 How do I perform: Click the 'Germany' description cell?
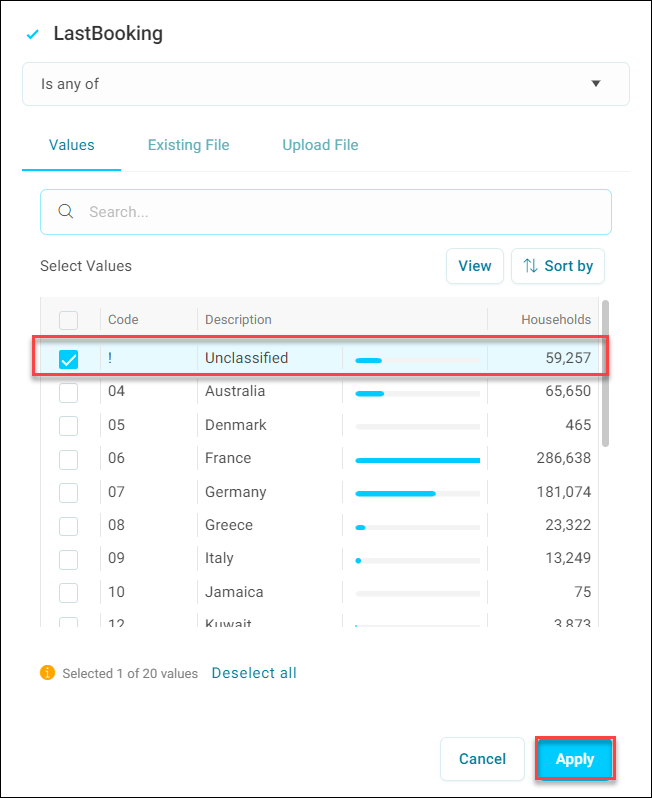pos(236,492)
